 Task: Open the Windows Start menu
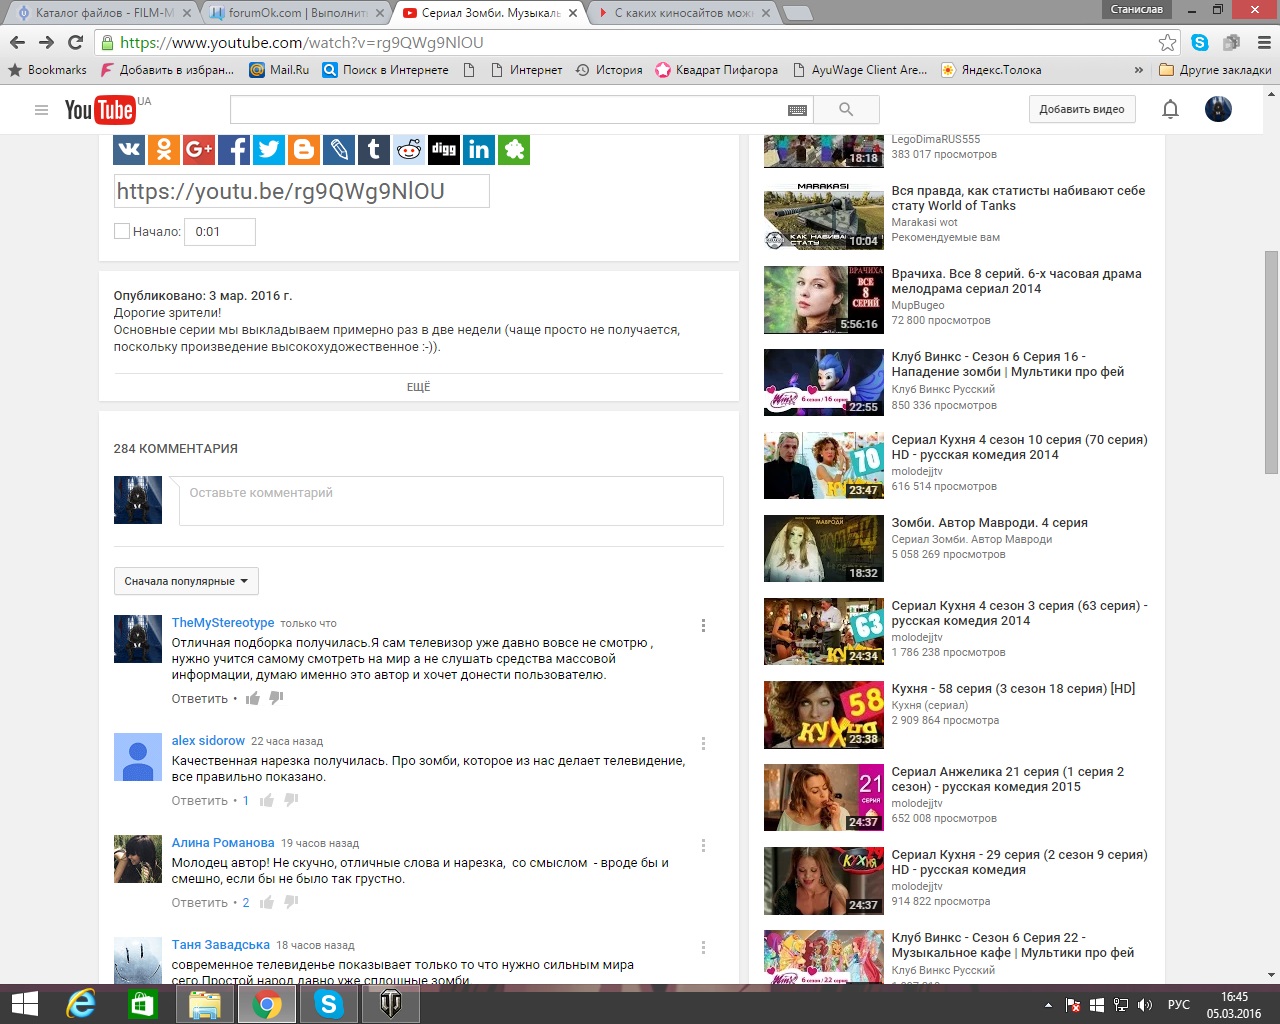[x=24, y=1004]
